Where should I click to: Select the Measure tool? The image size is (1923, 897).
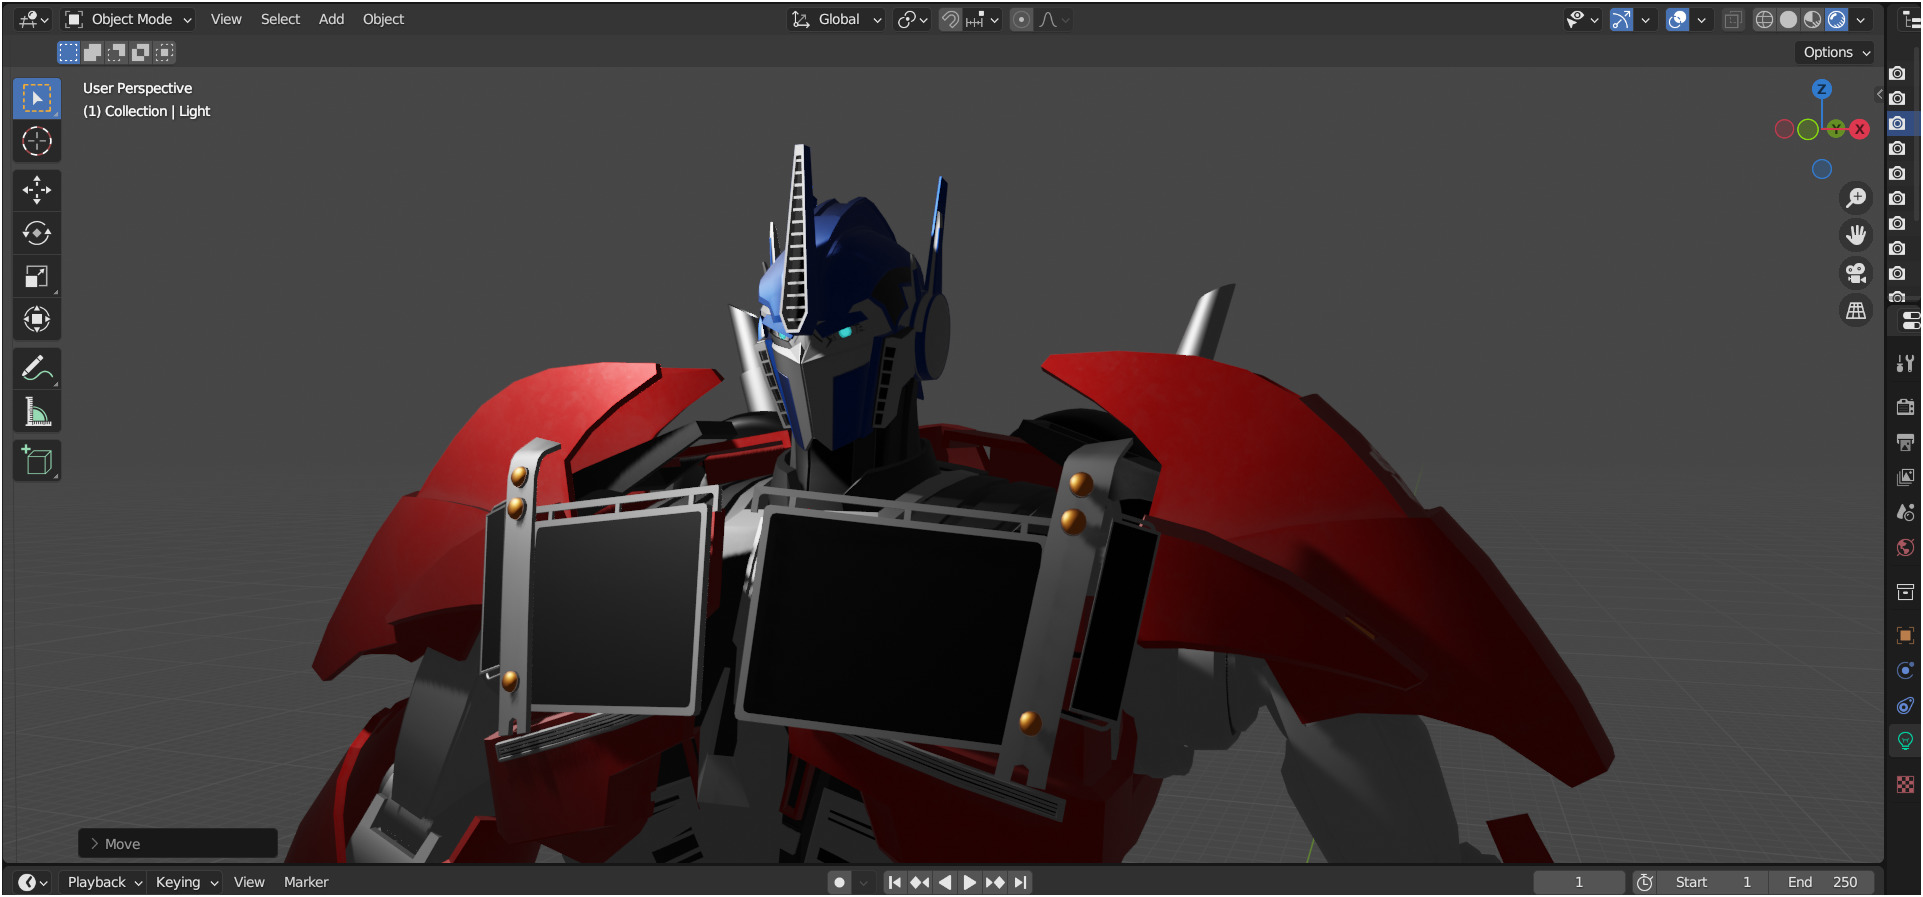[x=37, y=411]
